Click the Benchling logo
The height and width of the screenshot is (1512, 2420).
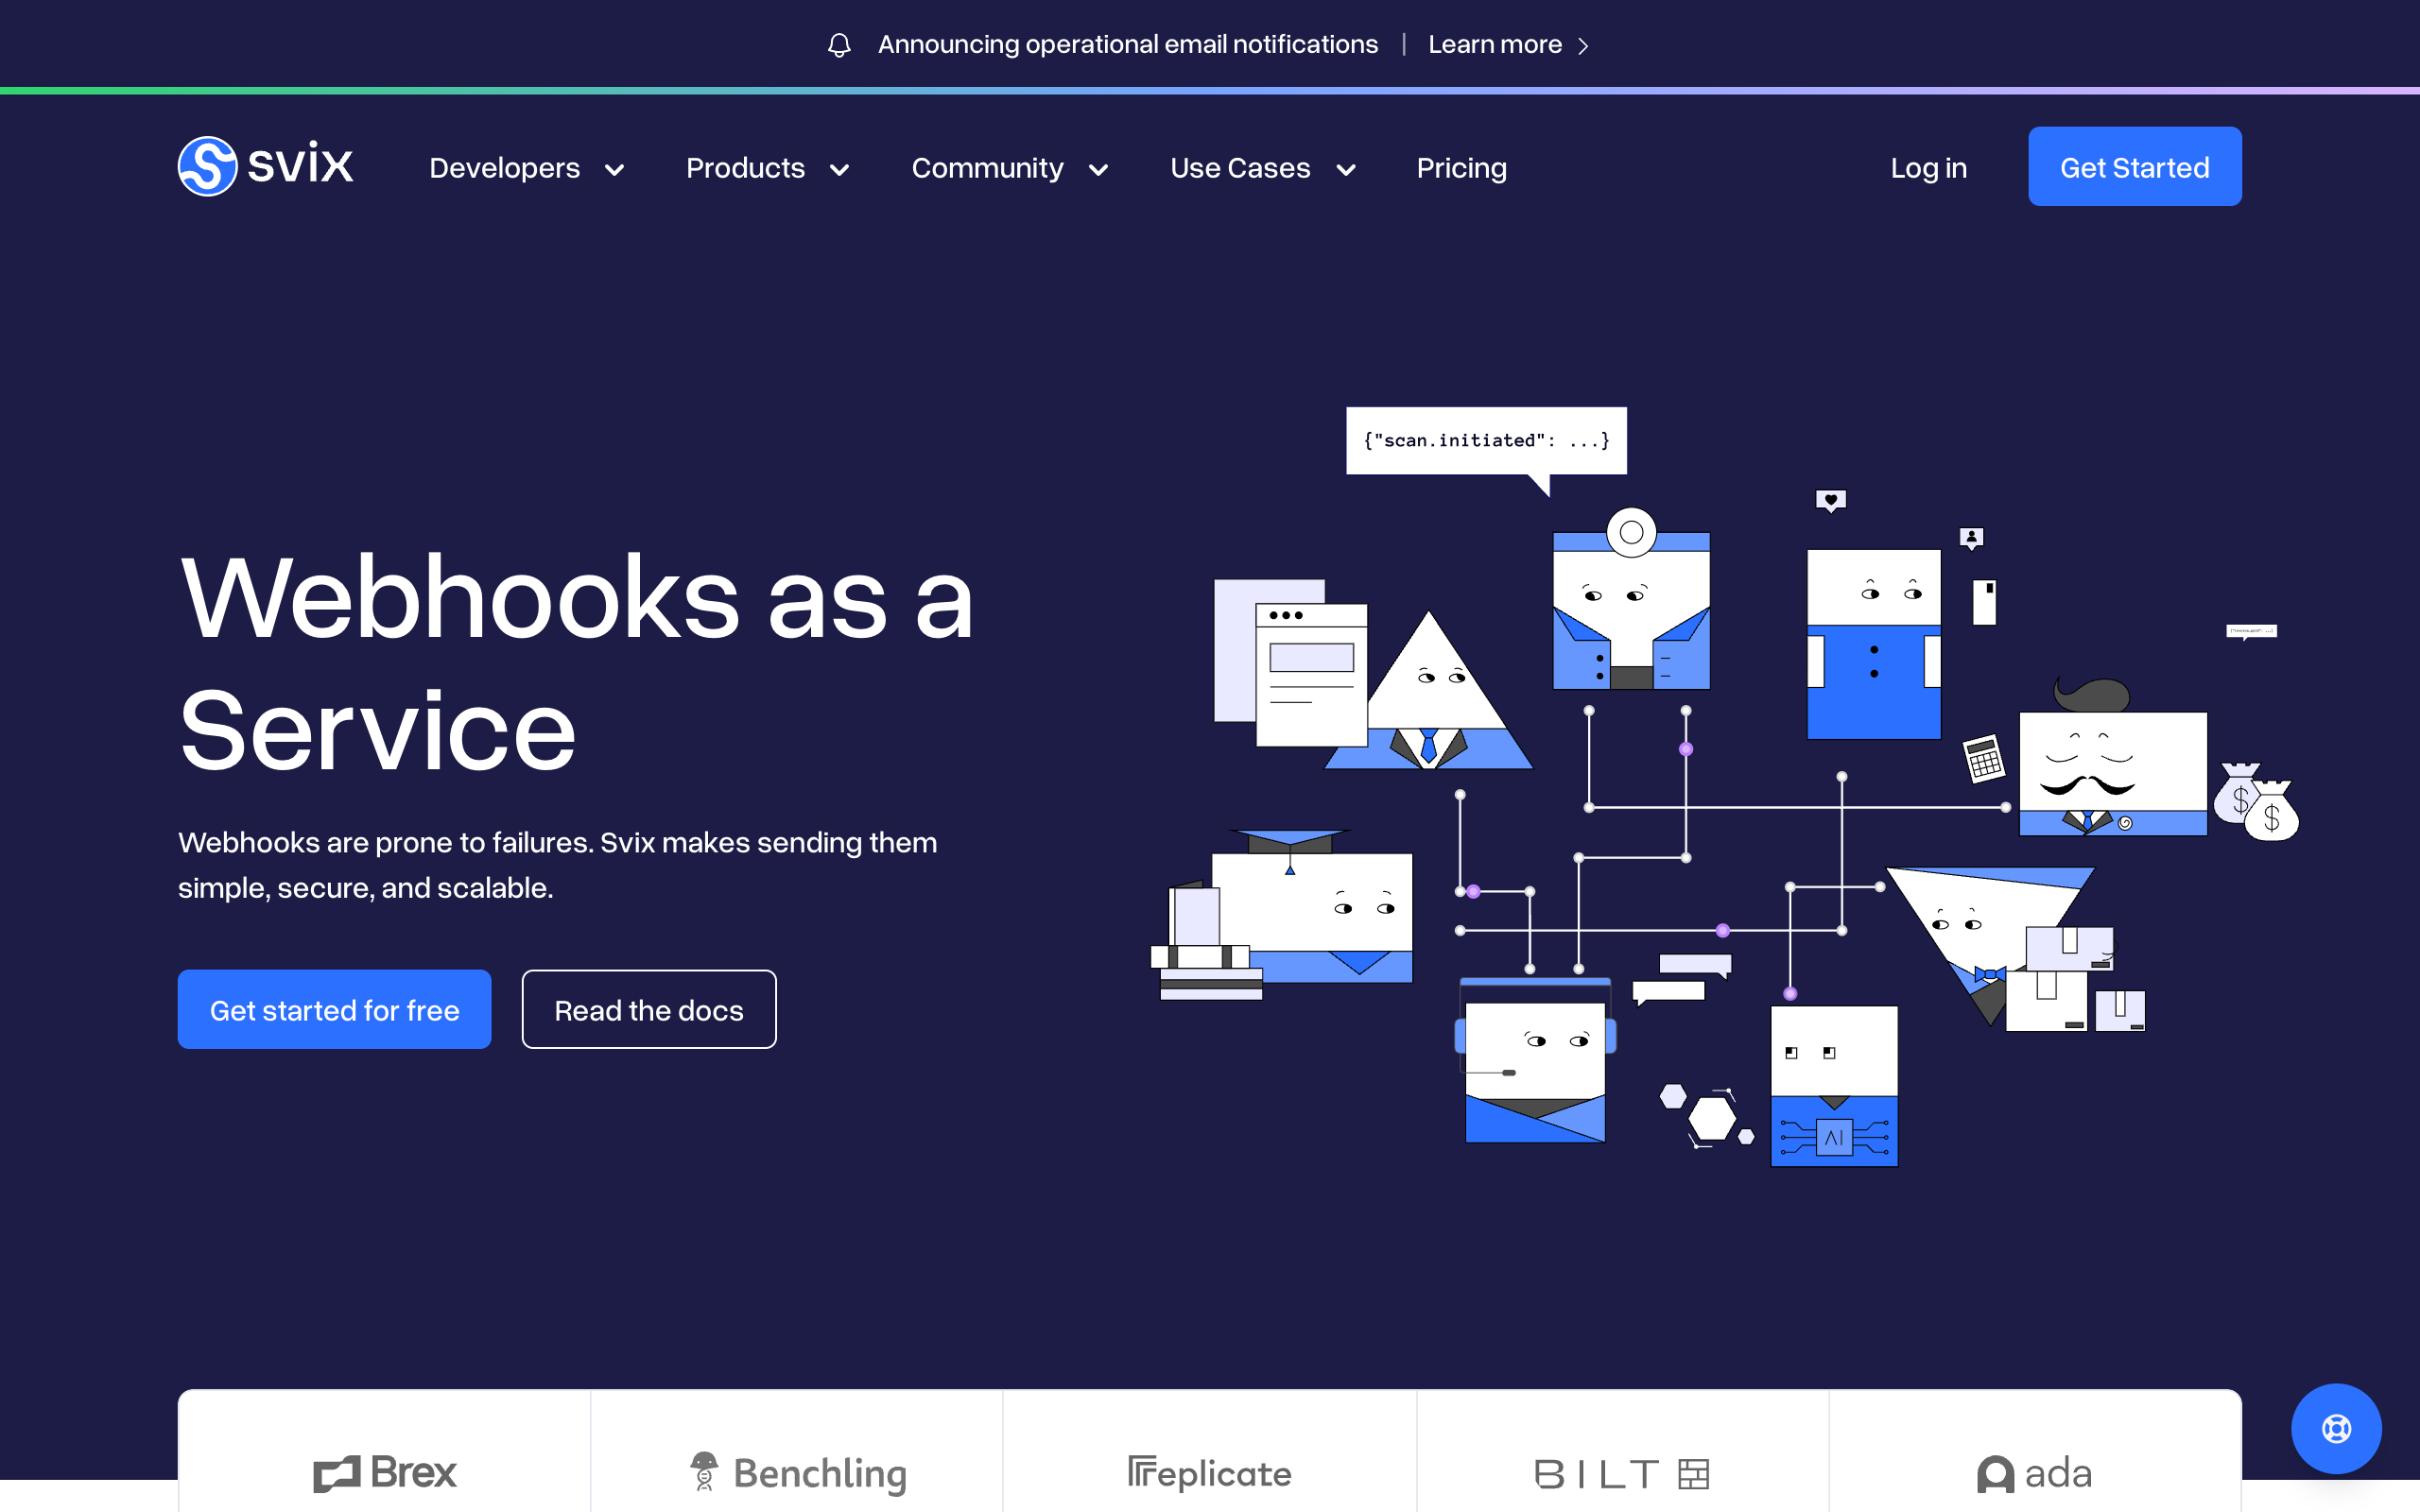[798, 1473]
